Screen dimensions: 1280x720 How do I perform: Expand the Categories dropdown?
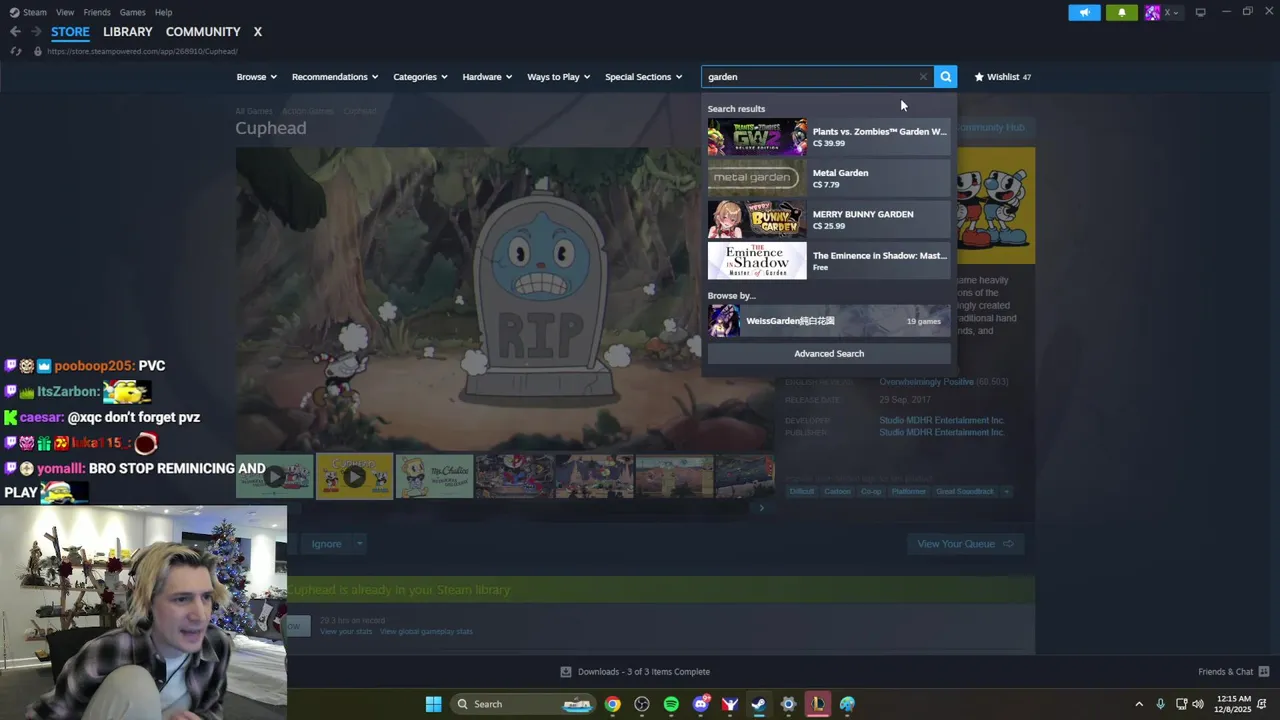(420, 77)
